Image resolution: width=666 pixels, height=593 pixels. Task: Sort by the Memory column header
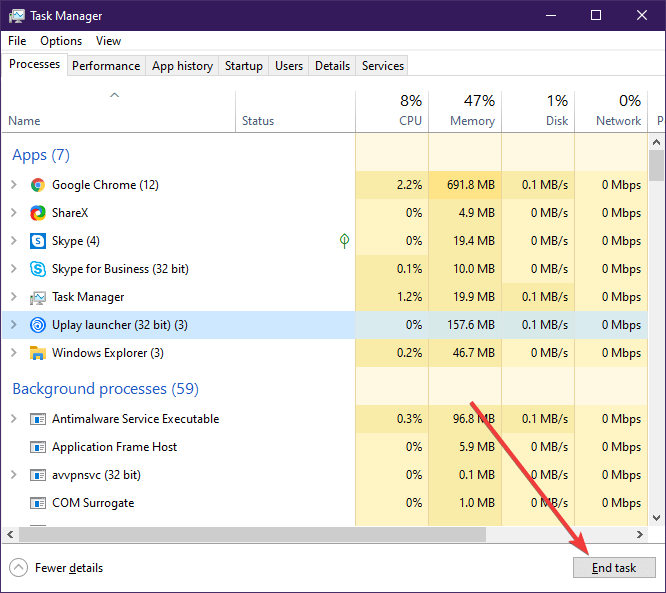point(465,111)
